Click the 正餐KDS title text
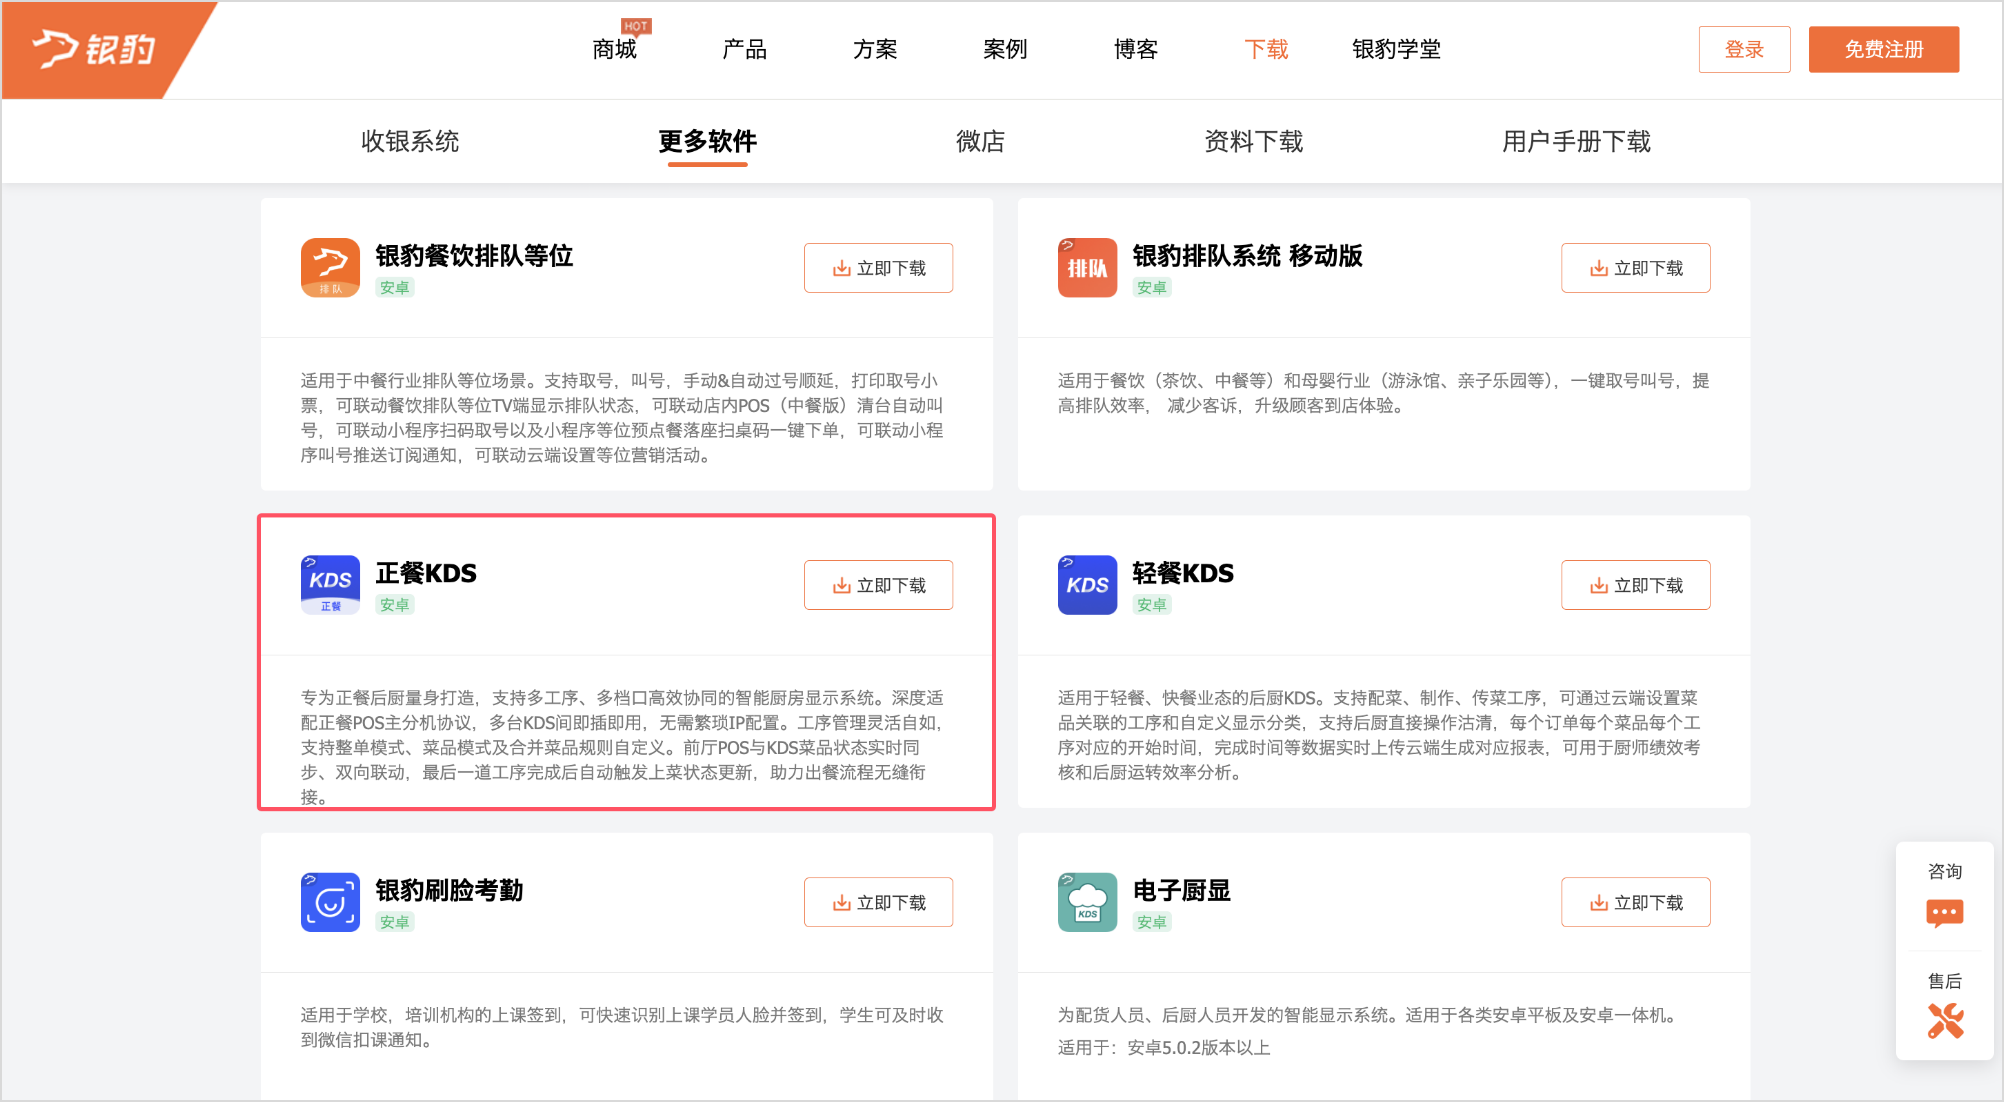Image resolution: width=2005 pixels, height=1103 pixels. 426,573
